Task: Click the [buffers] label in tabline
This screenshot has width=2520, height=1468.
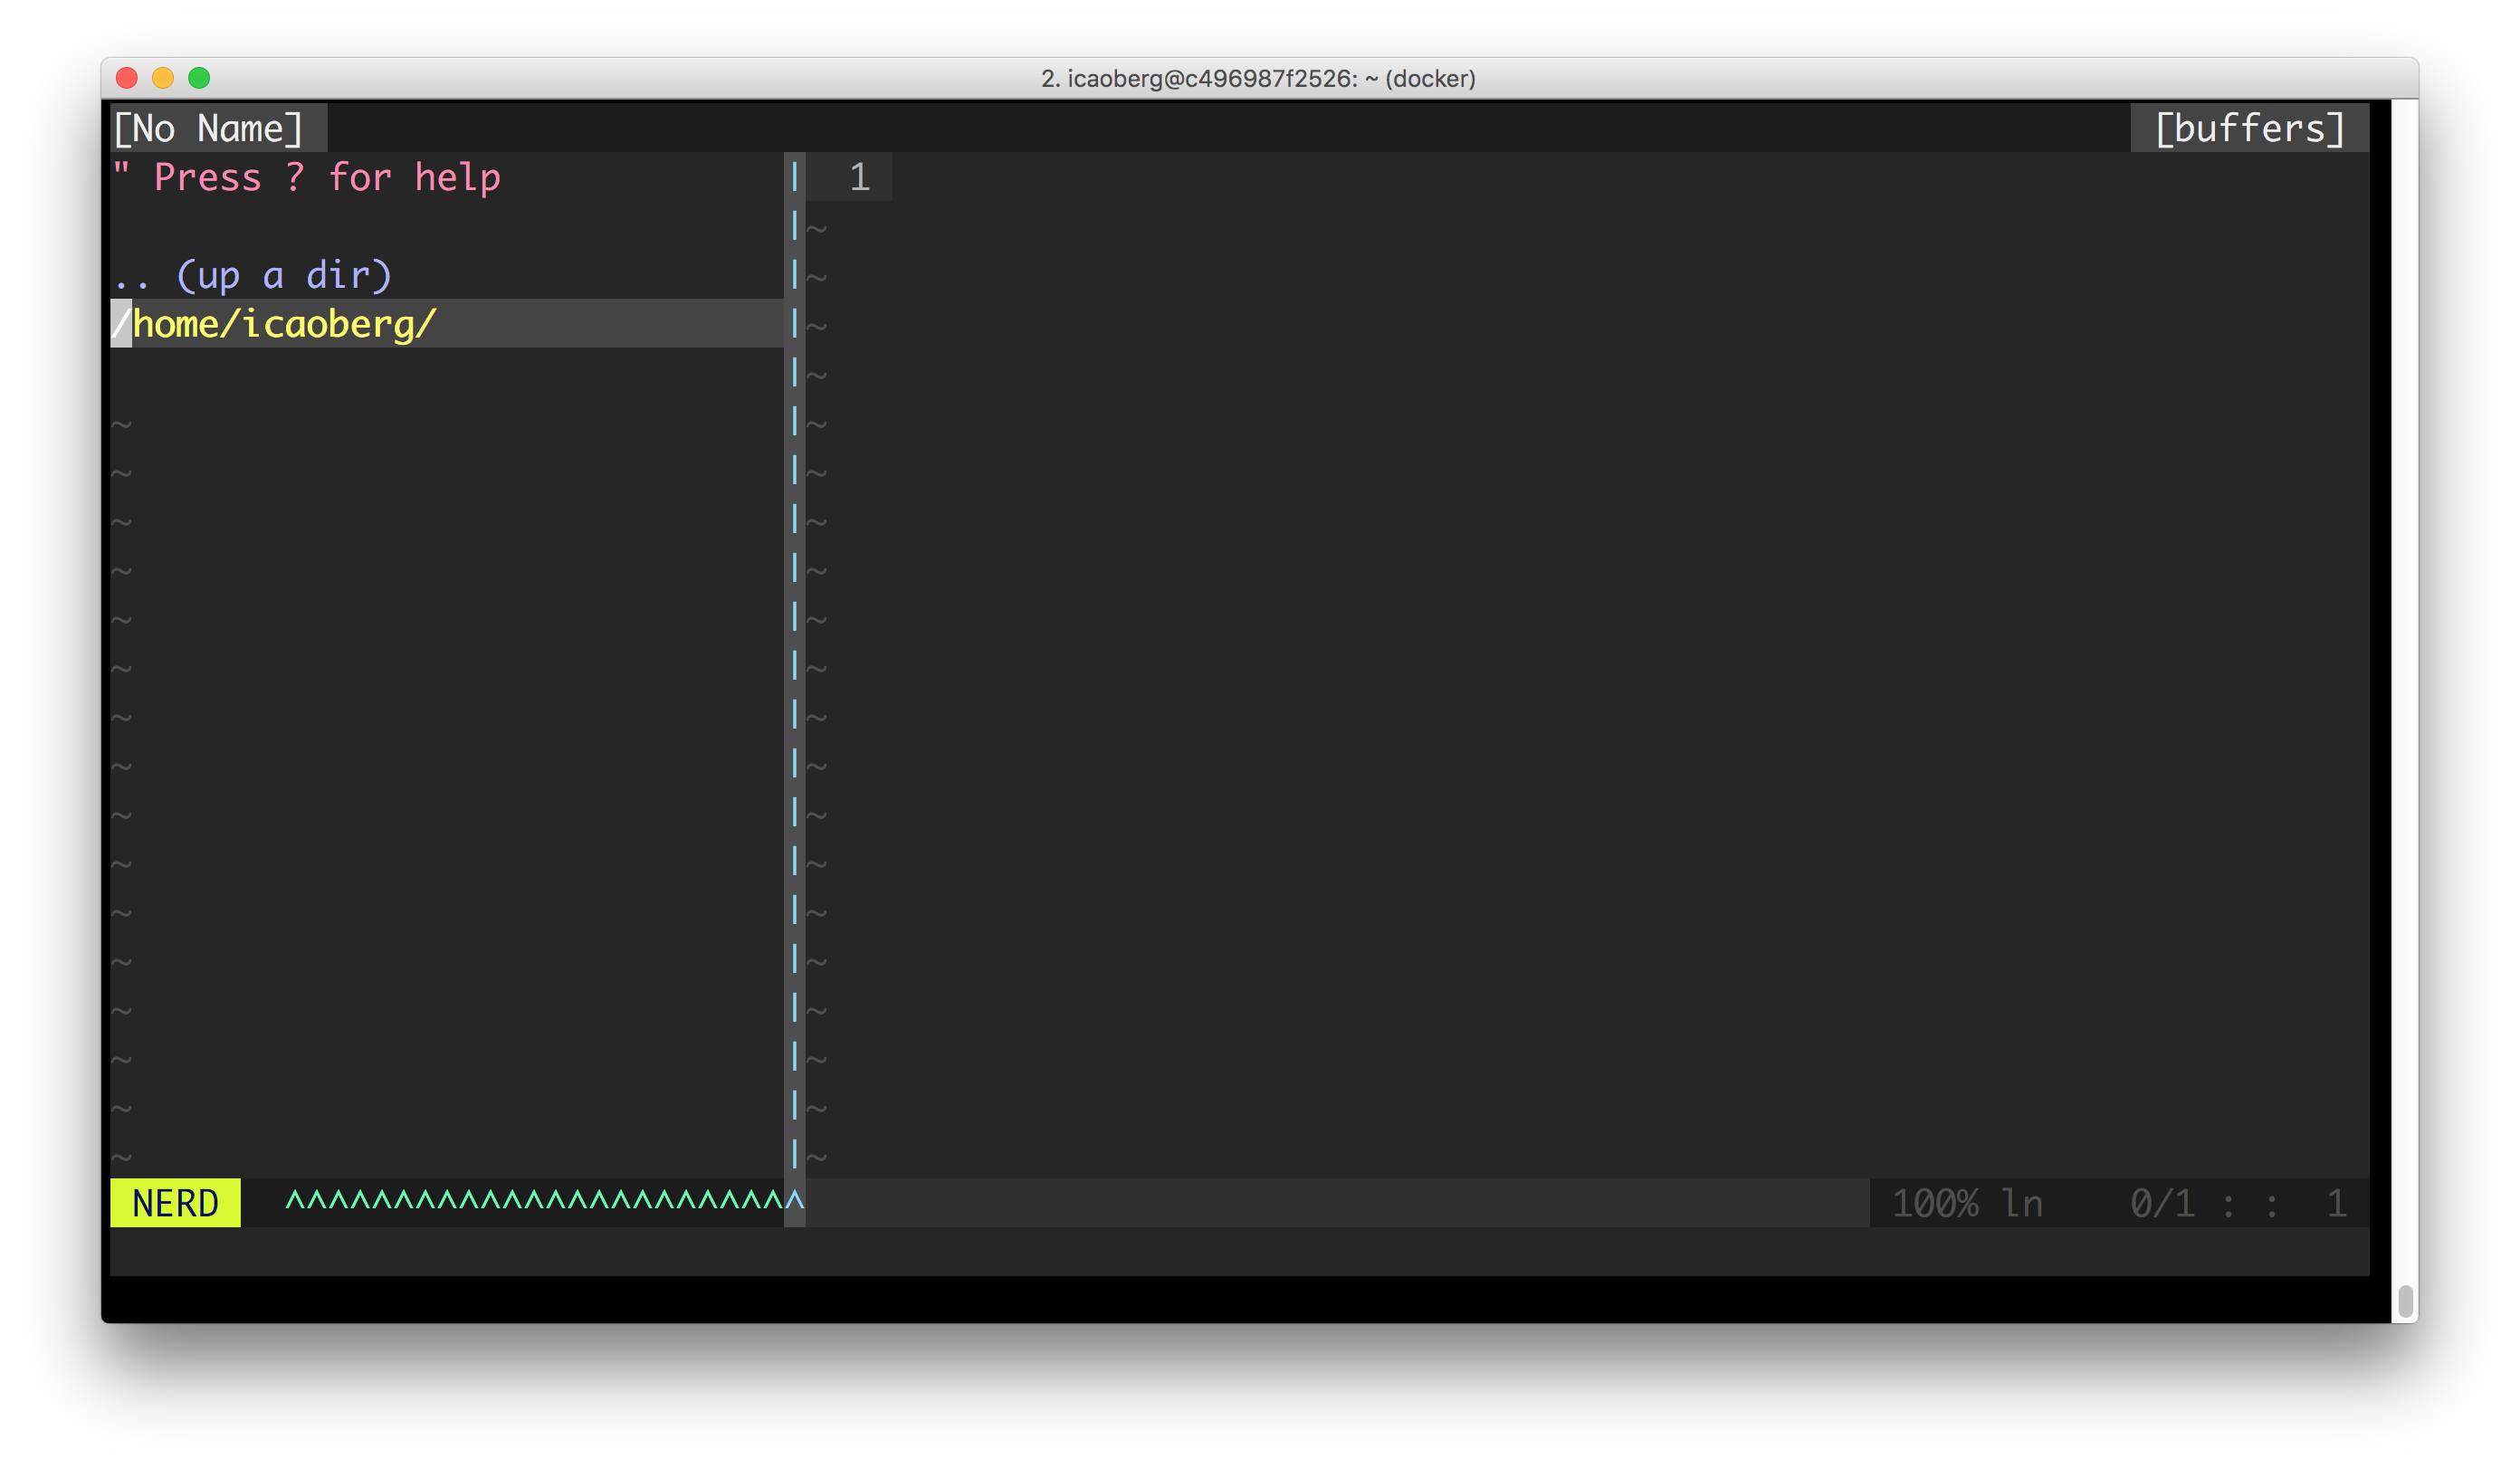Action: pyautogui.click(x=2248, y=129)
